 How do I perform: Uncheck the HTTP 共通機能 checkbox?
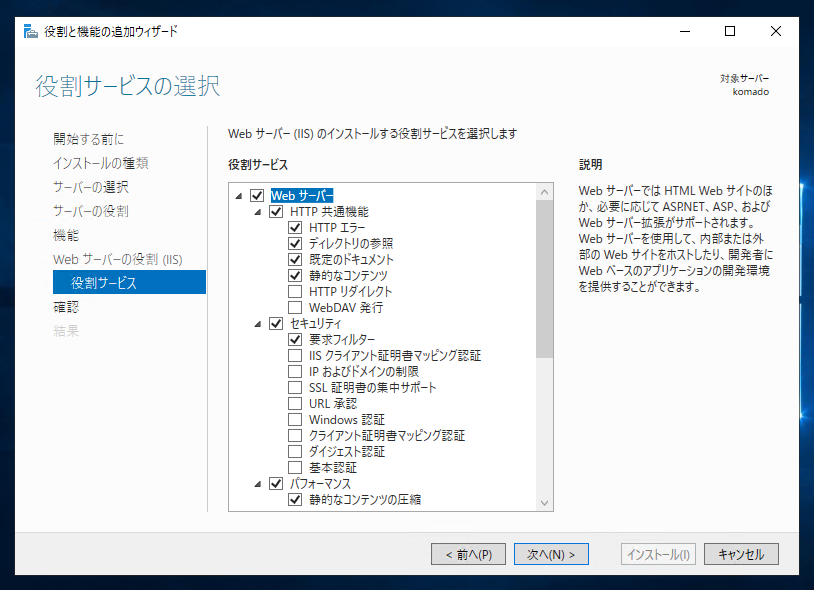276,211
